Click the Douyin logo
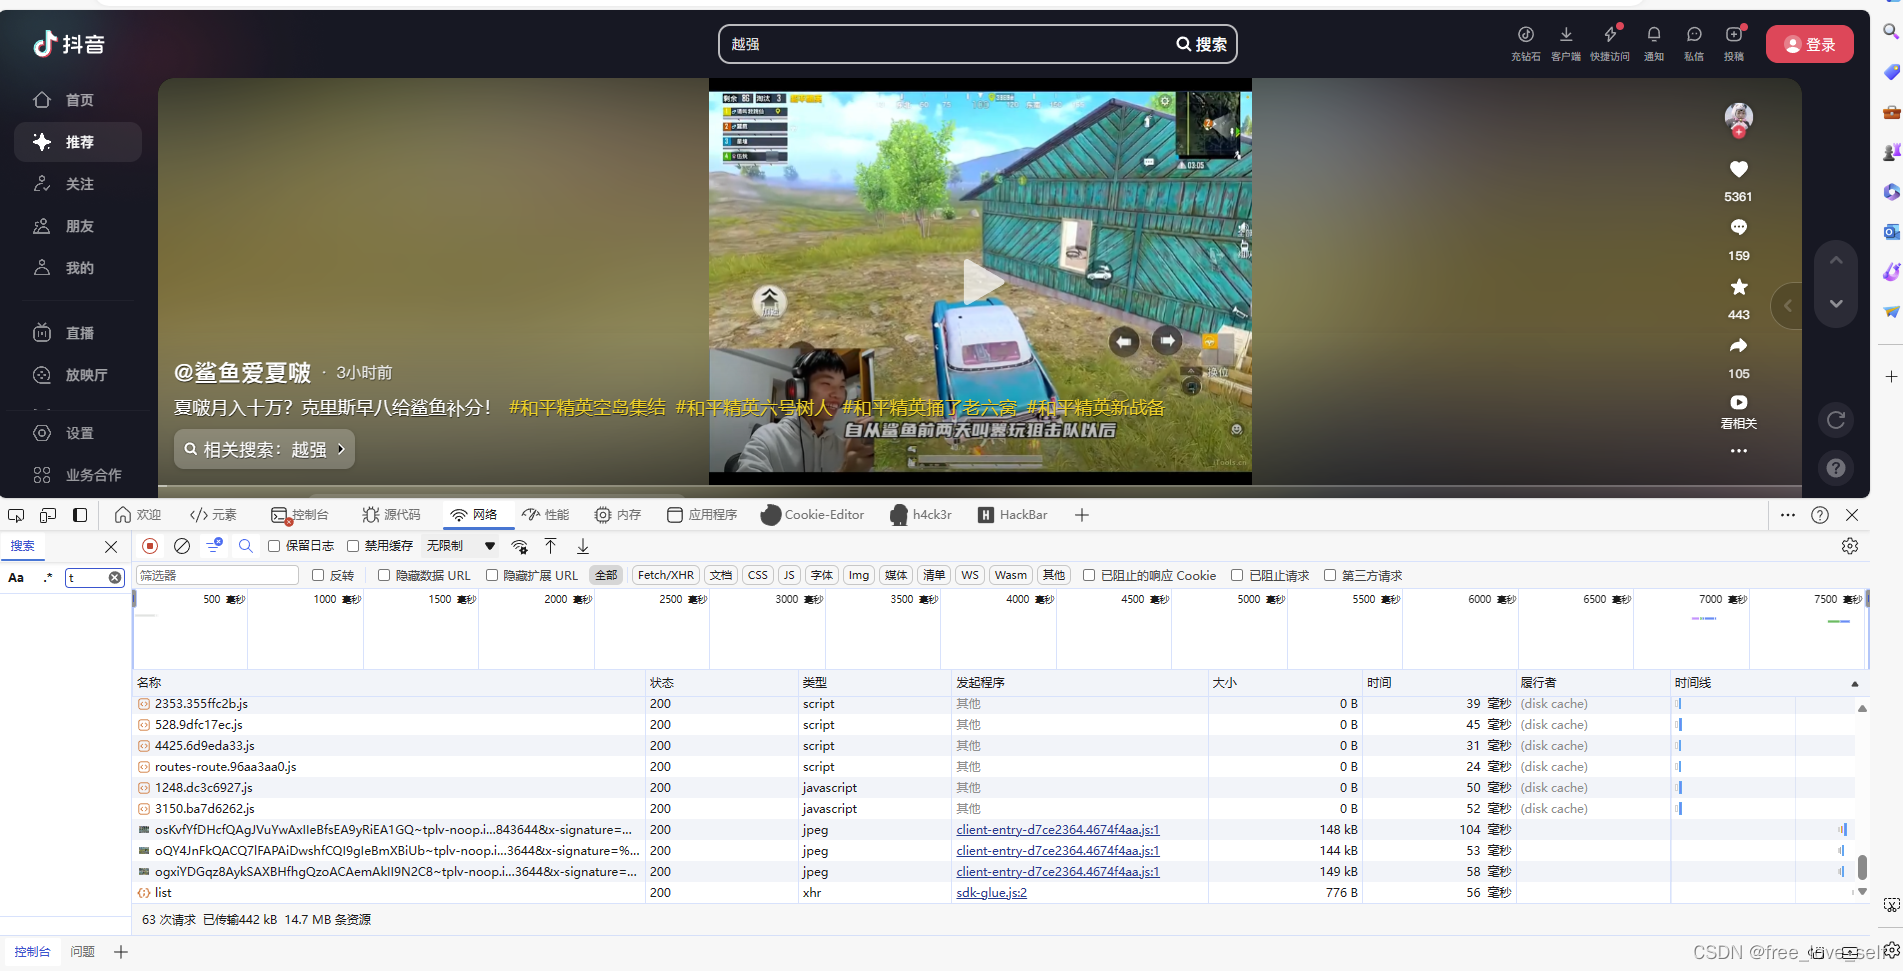Screen dimensions: 1903x971 [x=69, y=44]
